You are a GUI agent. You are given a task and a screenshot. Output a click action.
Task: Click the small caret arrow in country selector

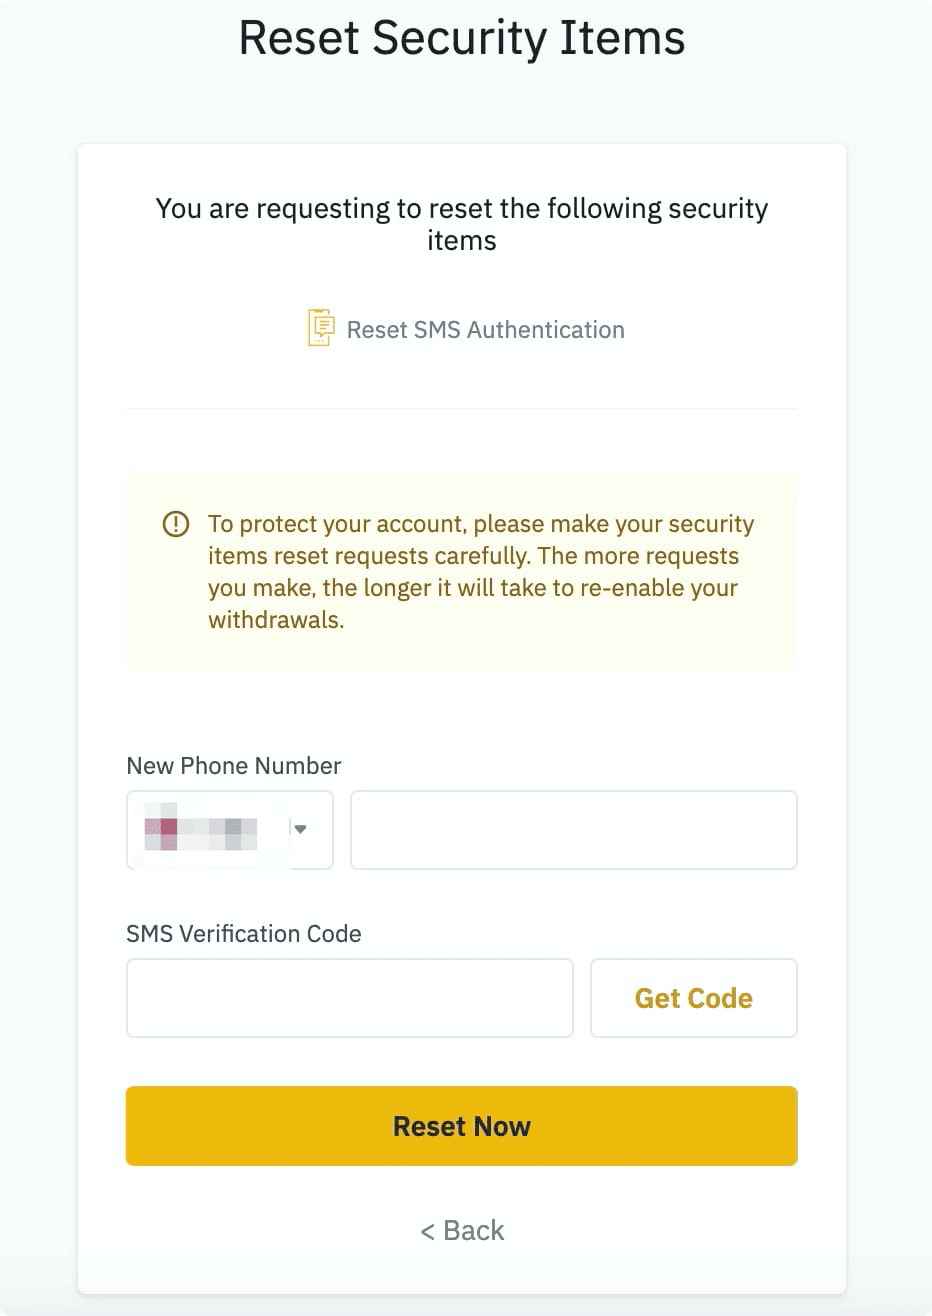300,829
